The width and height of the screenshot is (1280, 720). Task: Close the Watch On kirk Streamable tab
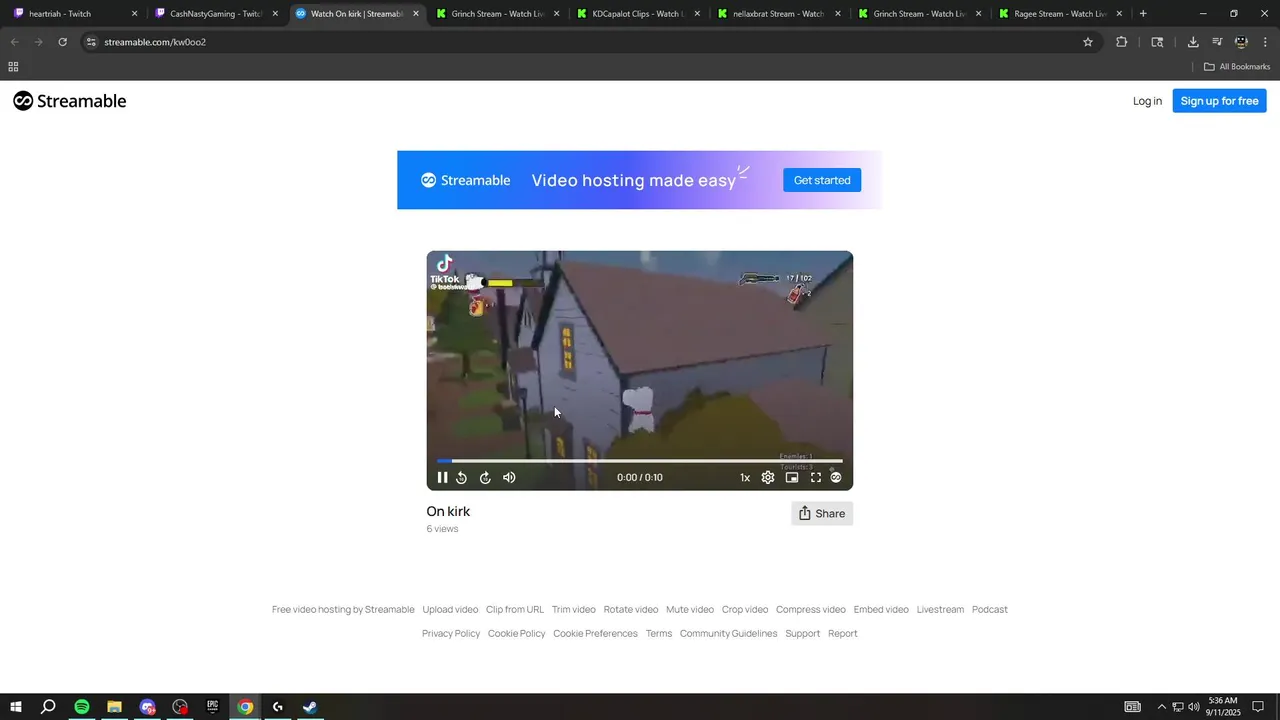point(415,14)
